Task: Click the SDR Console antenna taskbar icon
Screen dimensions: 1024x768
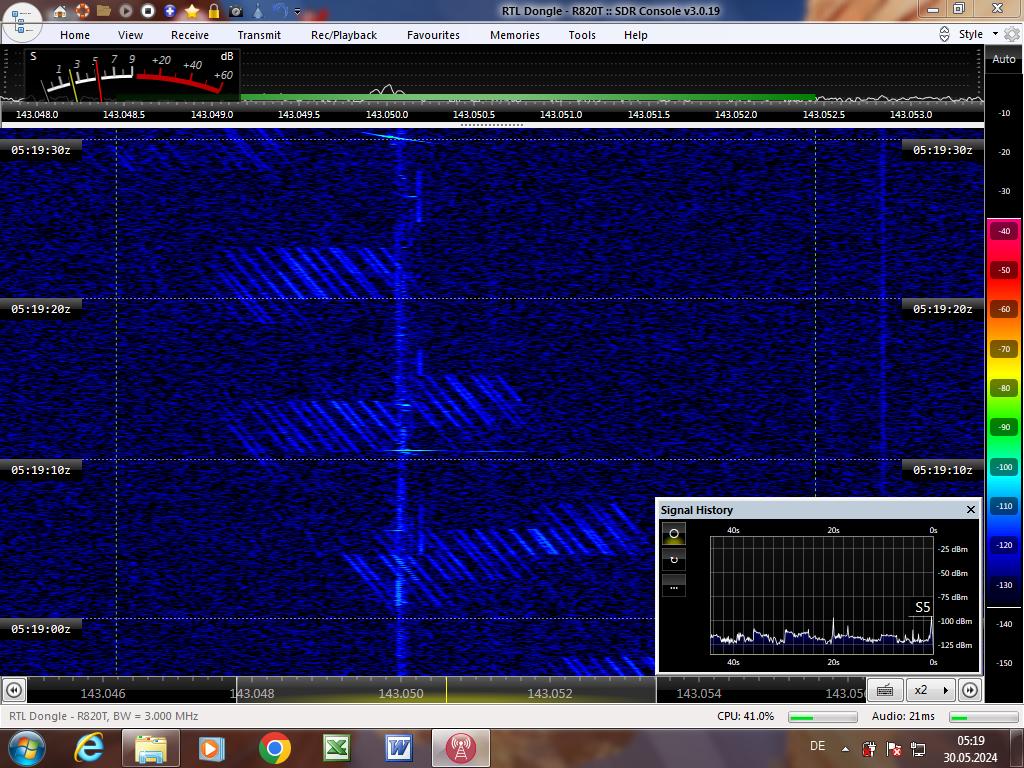Action: (460, 748)
